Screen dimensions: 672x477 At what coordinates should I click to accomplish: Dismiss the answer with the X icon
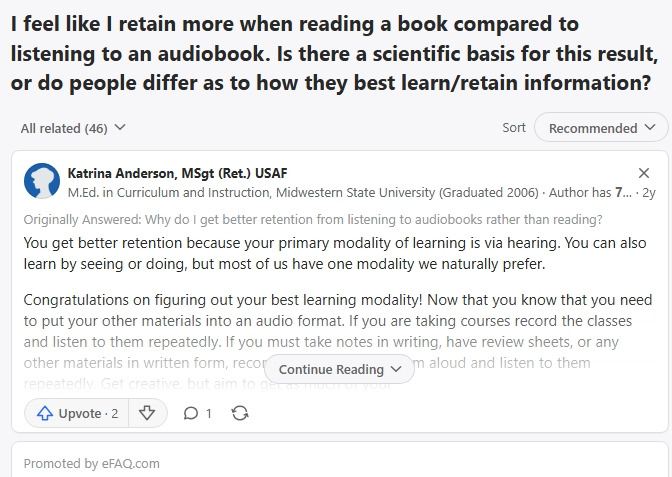pos(644,173)
